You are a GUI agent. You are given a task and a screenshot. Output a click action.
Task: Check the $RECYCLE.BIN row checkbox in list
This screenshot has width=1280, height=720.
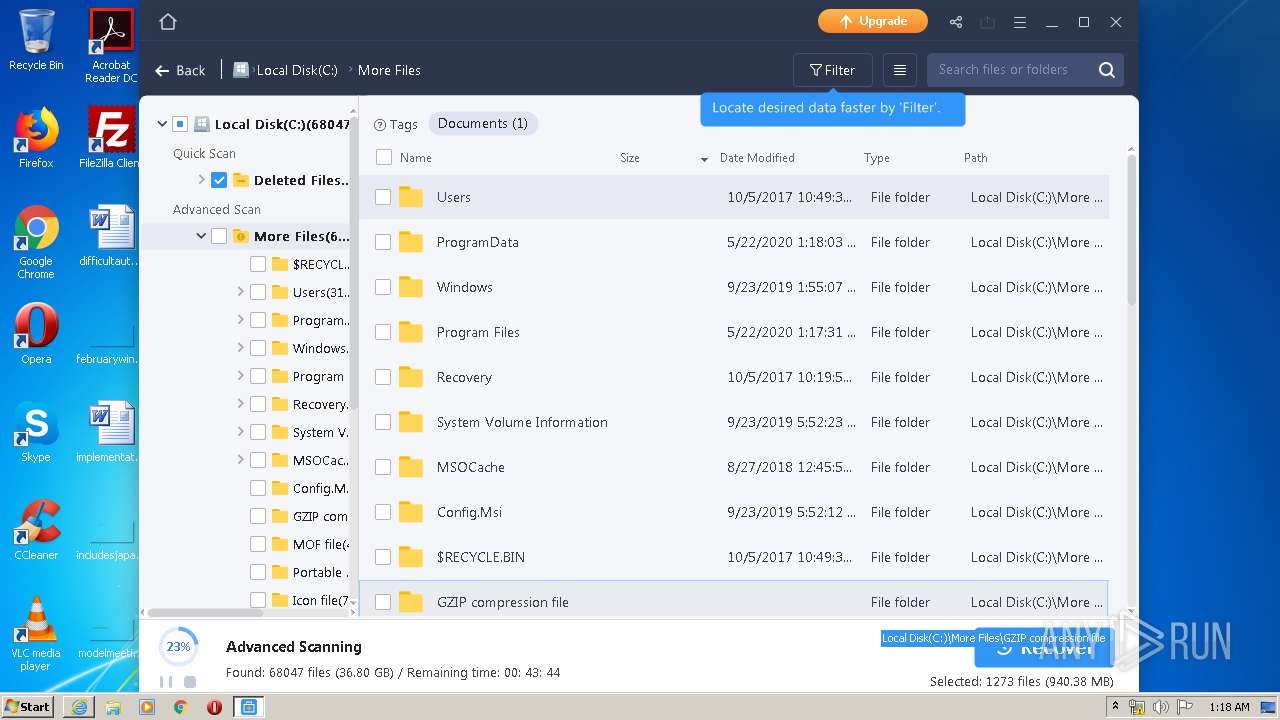(x=383, y=557)
